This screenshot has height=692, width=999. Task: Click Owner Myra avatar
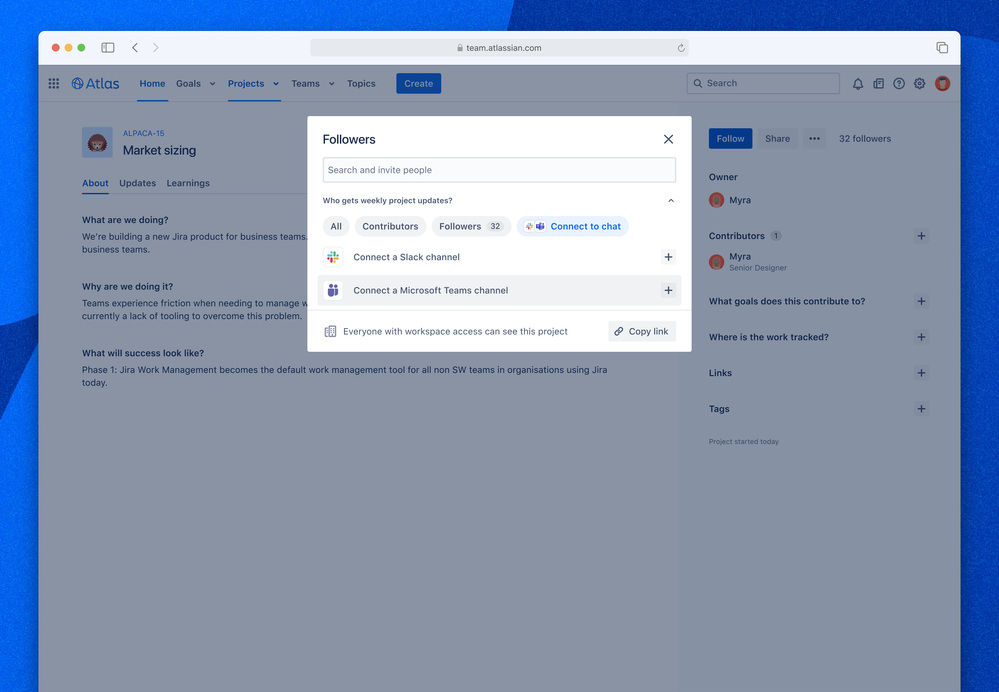(x=716, y=200)
